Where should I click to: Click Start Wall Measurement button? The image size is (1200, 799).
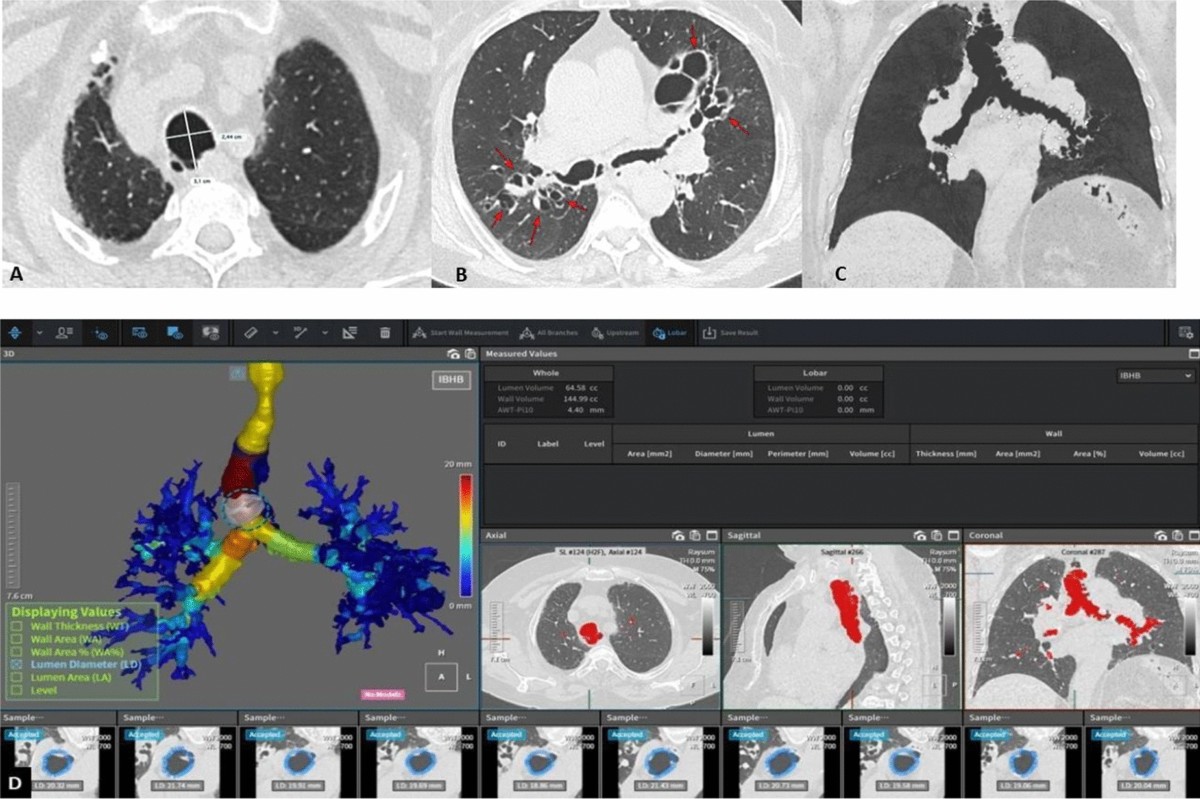(x=461, y=332)
